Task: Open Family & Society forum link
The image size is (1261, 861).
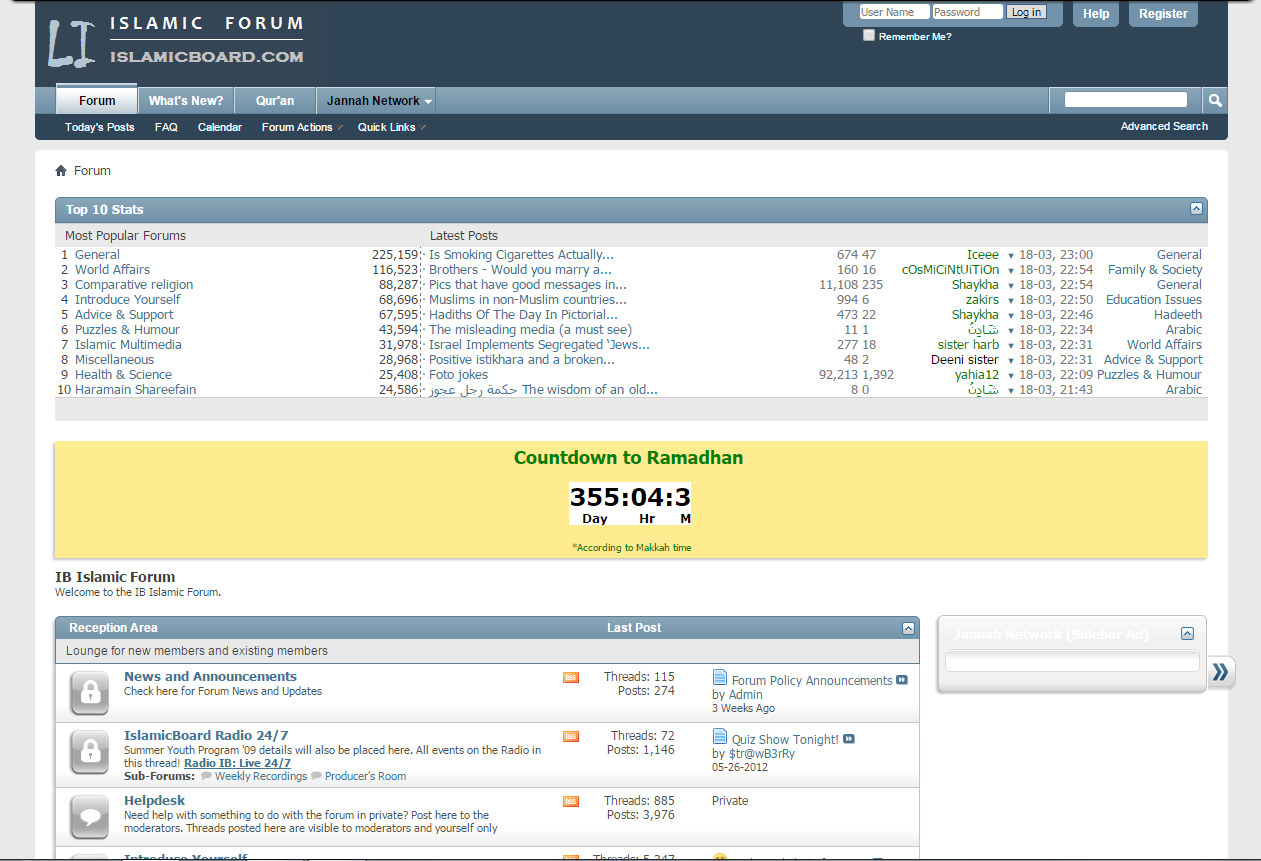Action: (1155, 270)
